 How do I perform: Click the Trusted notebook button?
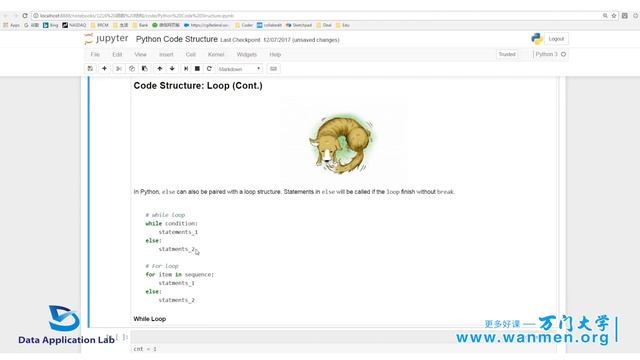pos(507,54)
